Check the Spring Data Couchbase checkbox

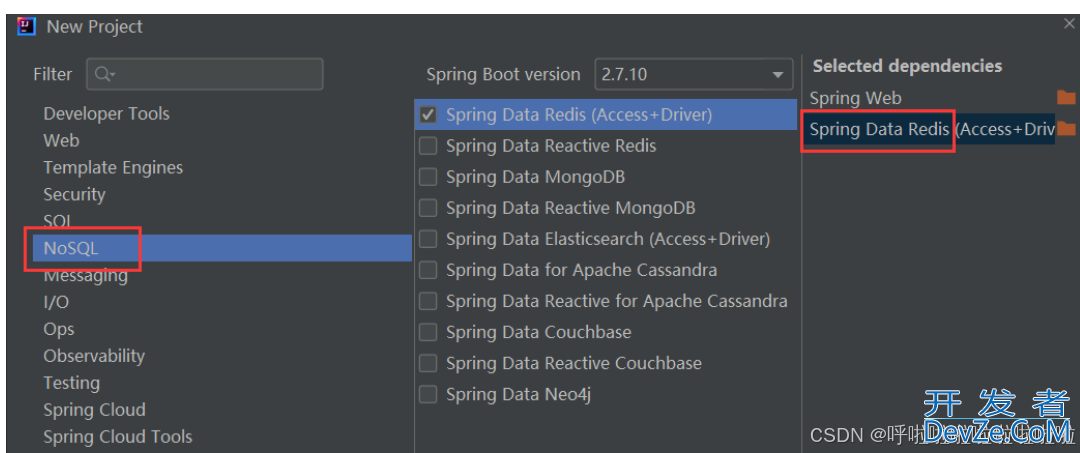[428, 332]
